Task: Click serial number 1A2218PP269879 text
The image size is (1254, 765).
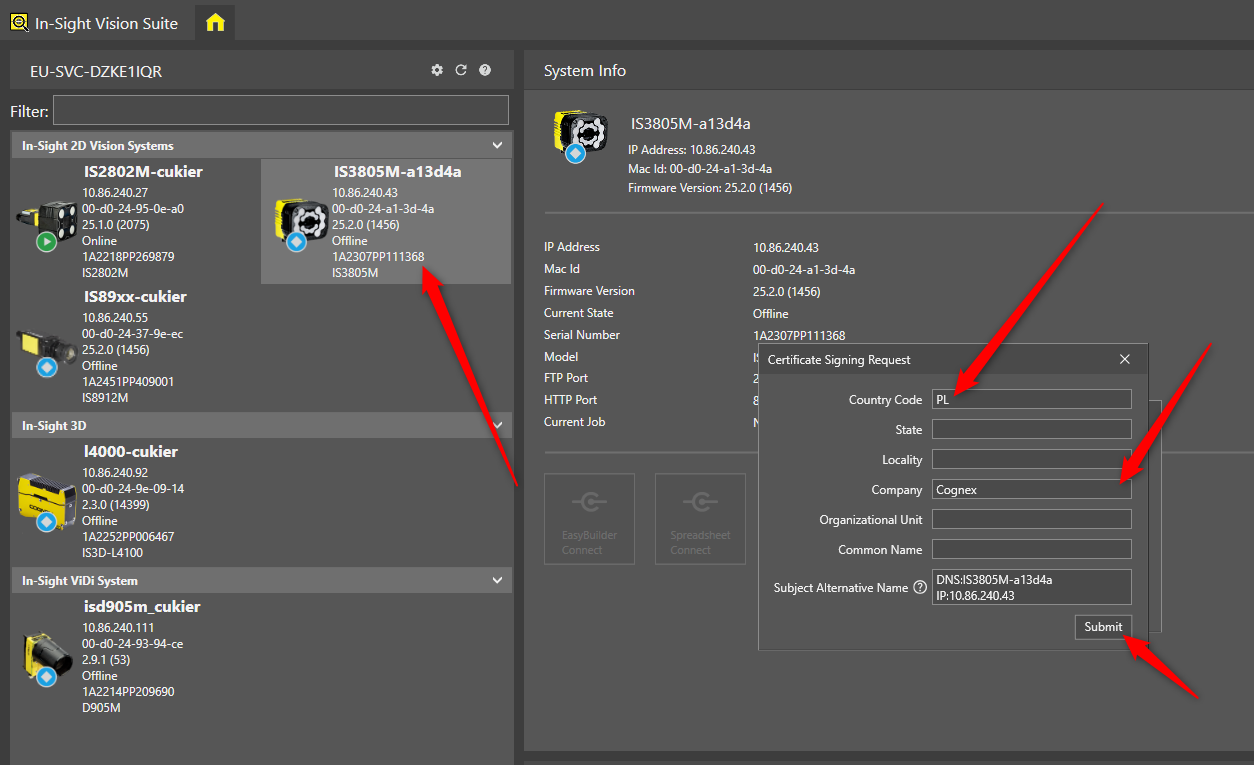Action: 128,257
